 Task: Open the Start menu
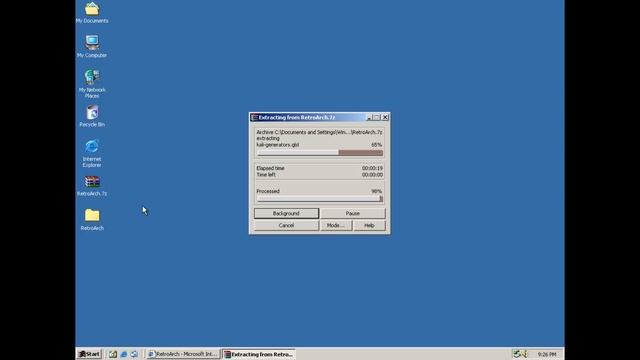[x=89, y=354]
